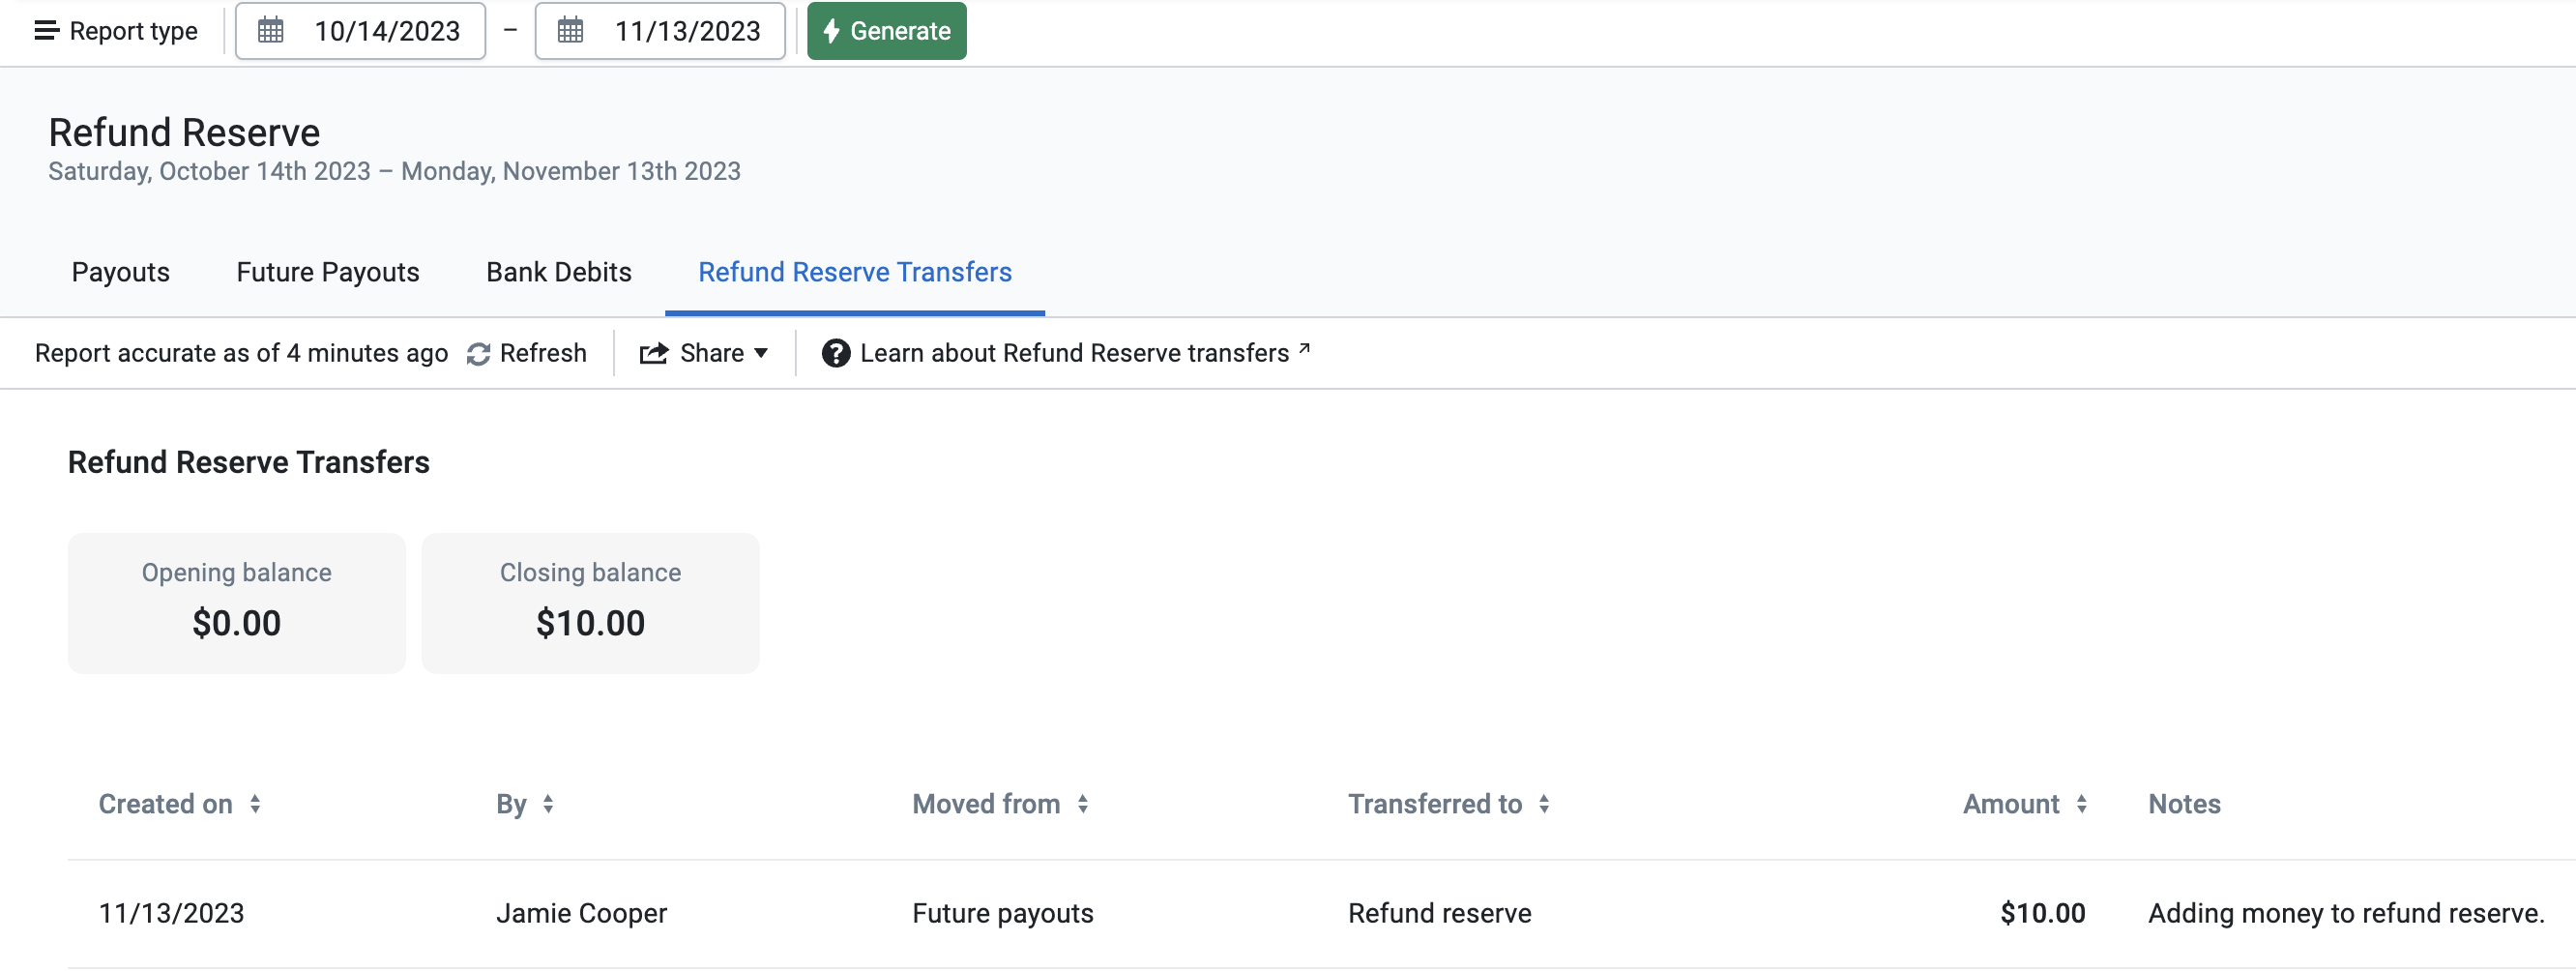This screenshot has height=971, width=2576.
Task: Sort by the By column
Action: [x=525, y=804]
